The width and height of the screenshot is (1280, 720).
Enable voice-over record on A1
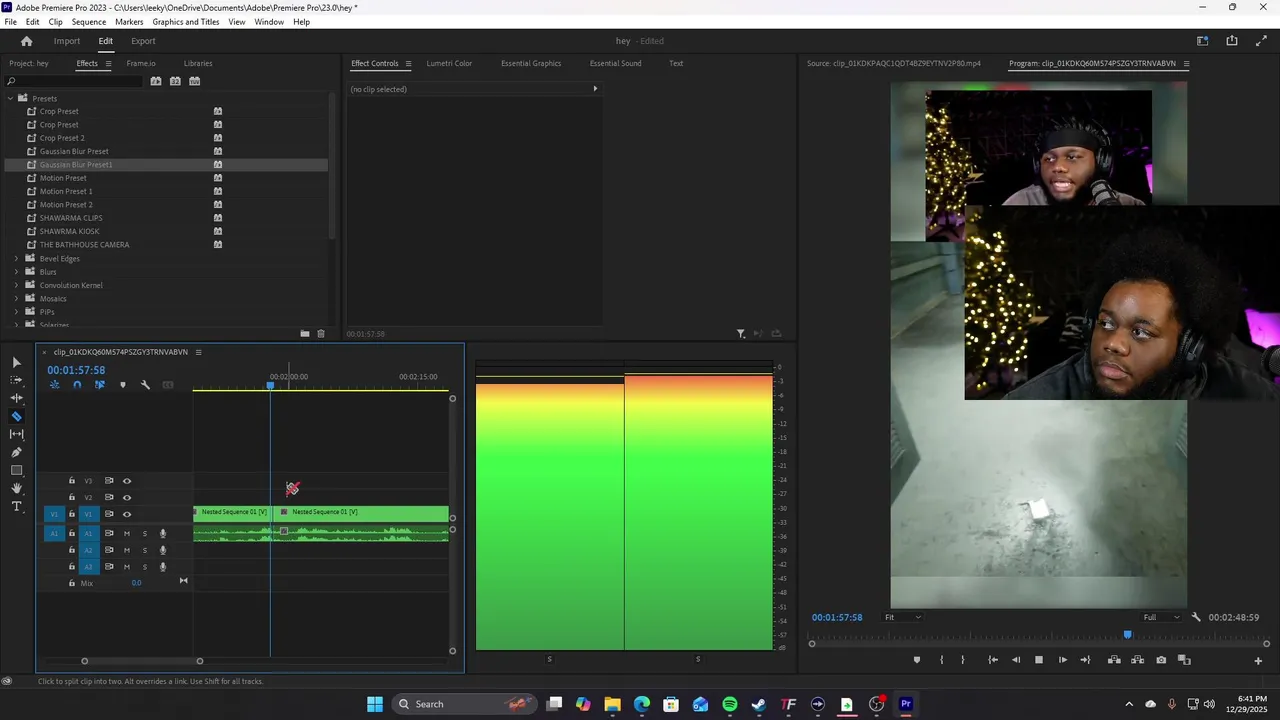[x=163, y=534]
